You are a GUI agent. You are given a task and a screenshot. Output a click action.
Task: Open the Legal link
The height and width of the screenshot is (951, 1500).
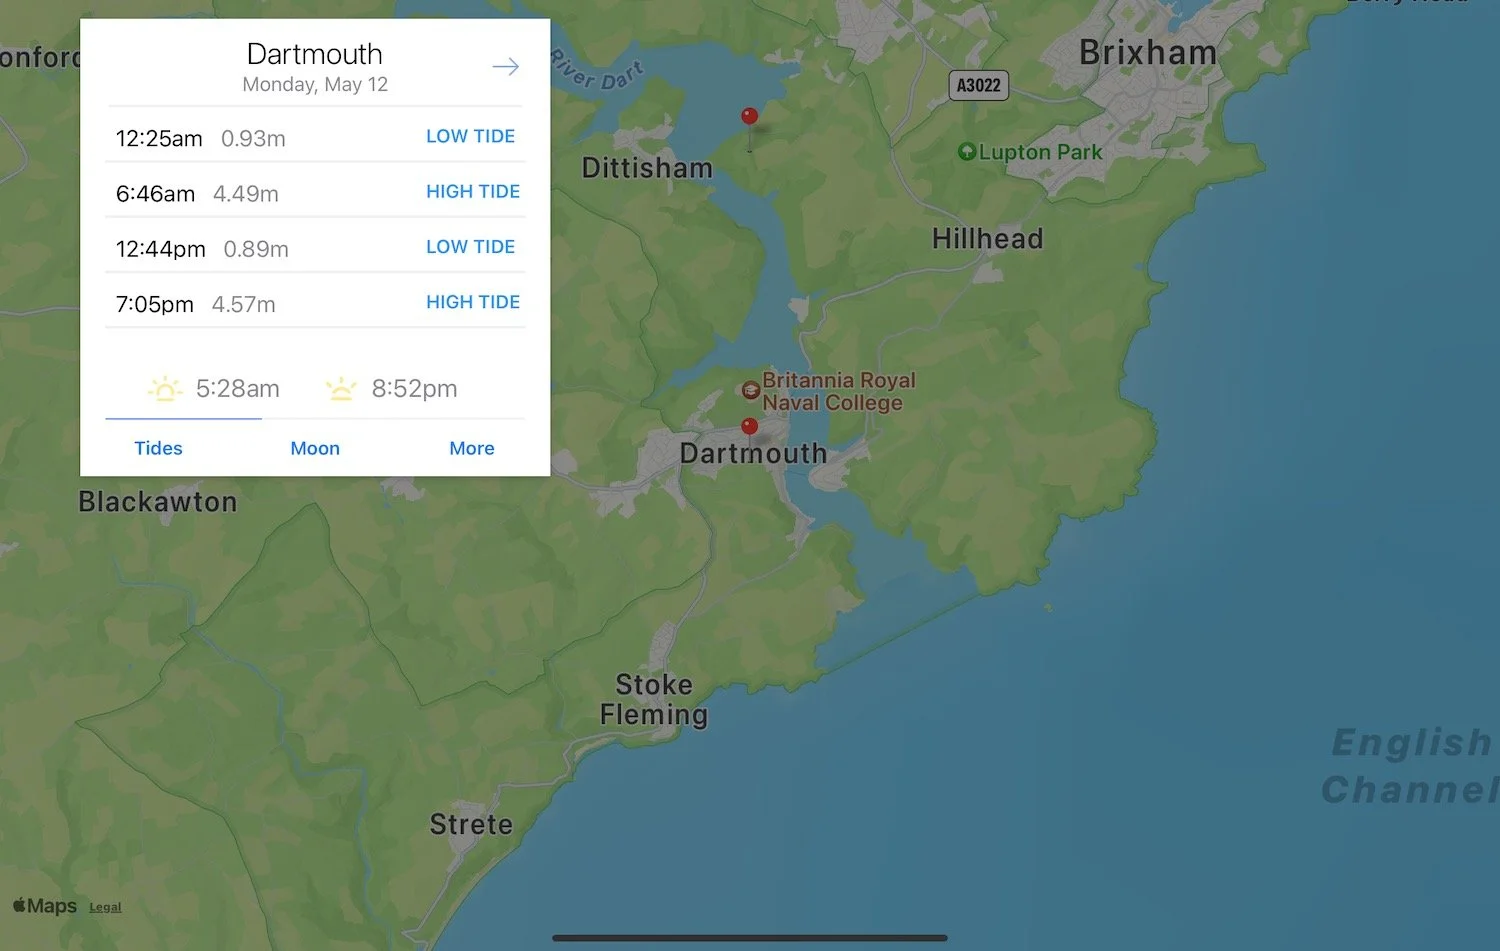(105, 907)
